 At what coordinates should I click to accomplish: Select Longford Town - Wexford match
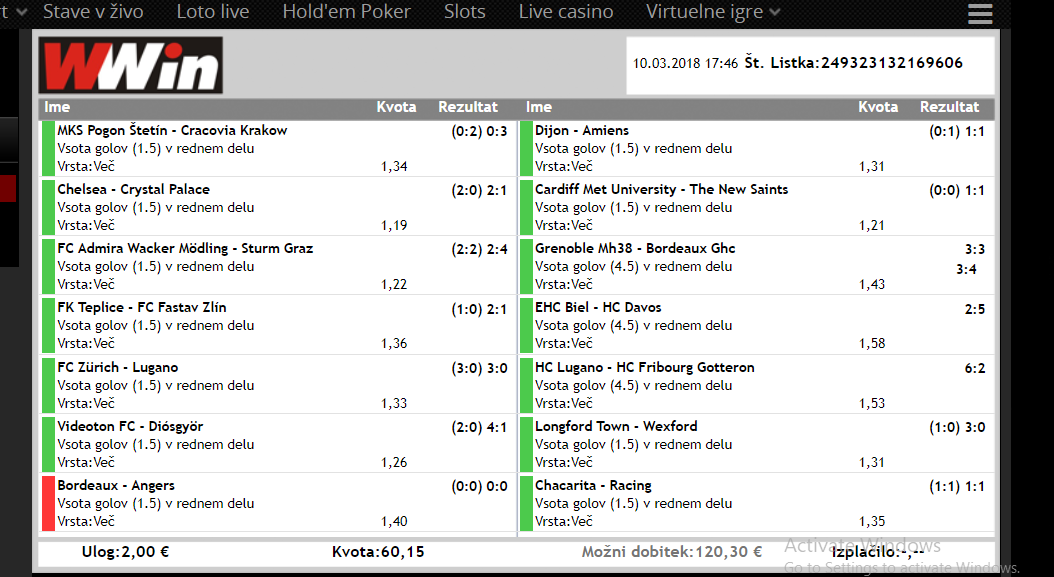(x=616, y=426)
